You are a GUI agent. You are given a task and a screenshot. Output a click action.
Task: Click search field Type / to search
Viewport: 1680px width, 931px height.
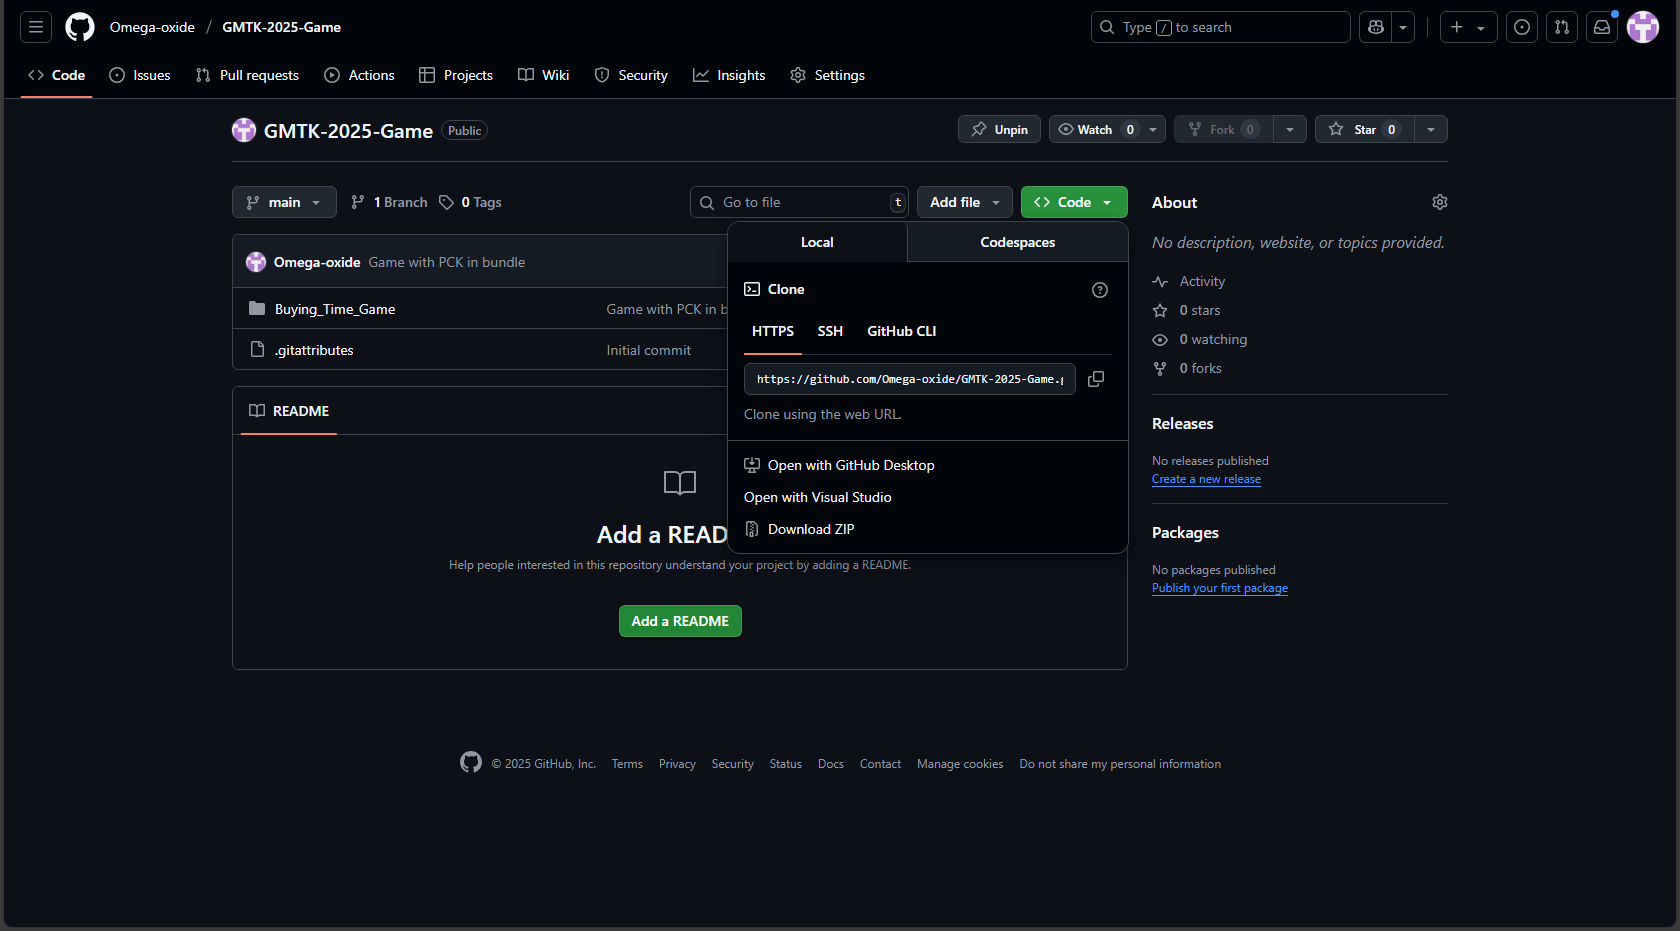click(1220, 27)
